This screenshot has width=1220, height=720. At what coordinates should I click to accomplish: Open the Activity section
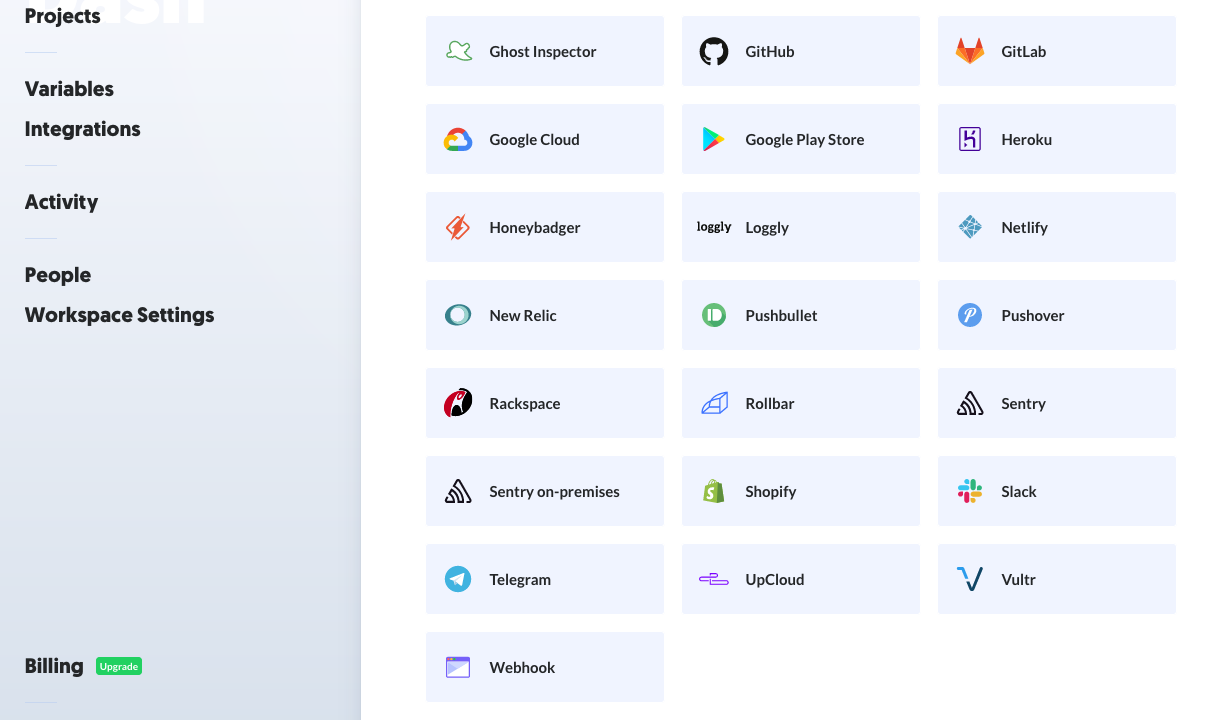(x=61, y=202)
